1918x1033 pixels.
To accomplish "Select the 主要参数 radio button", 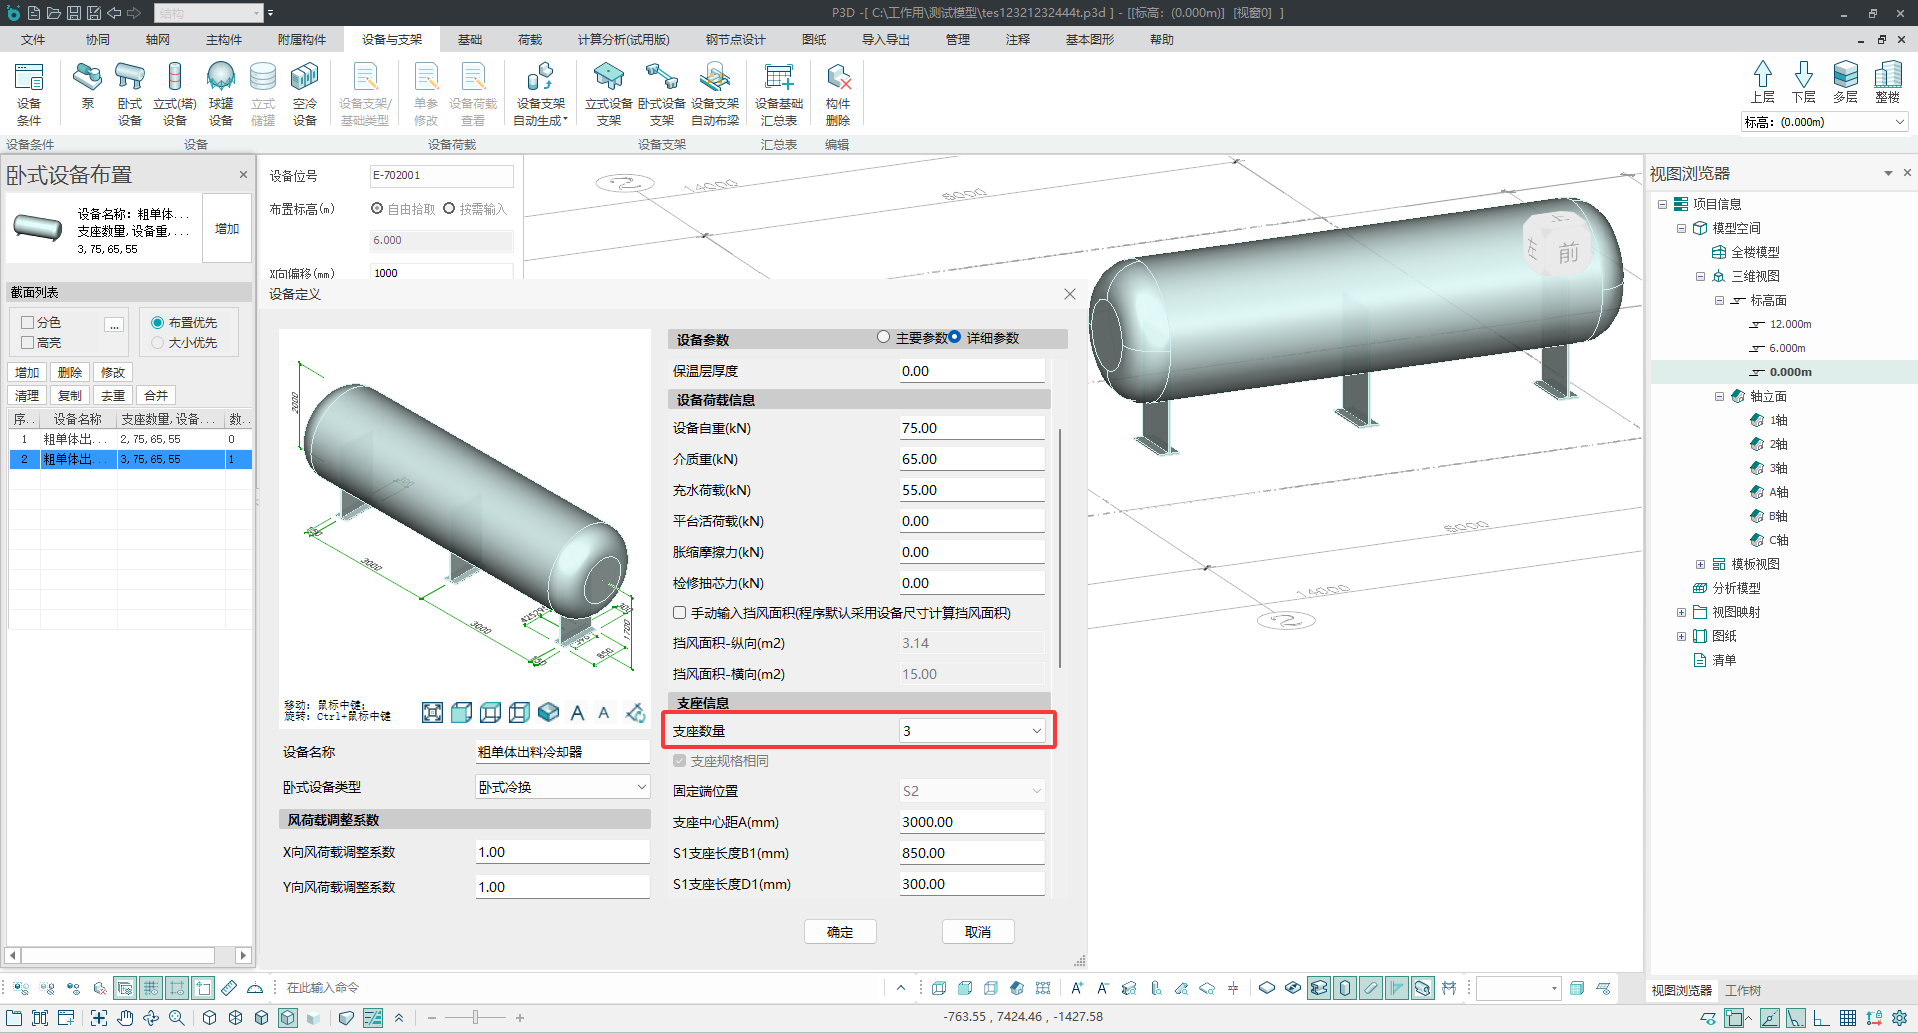I will [x=883, y=337].
